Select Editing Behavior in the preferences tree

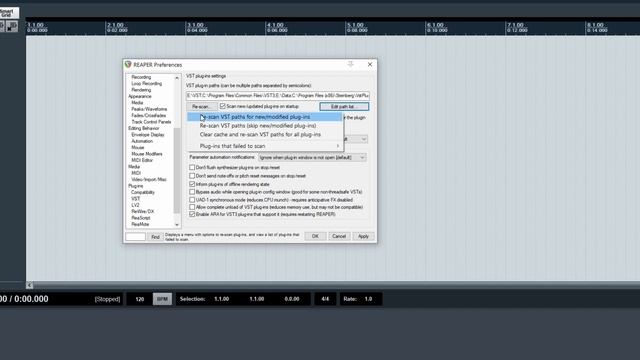coord(144,128)
